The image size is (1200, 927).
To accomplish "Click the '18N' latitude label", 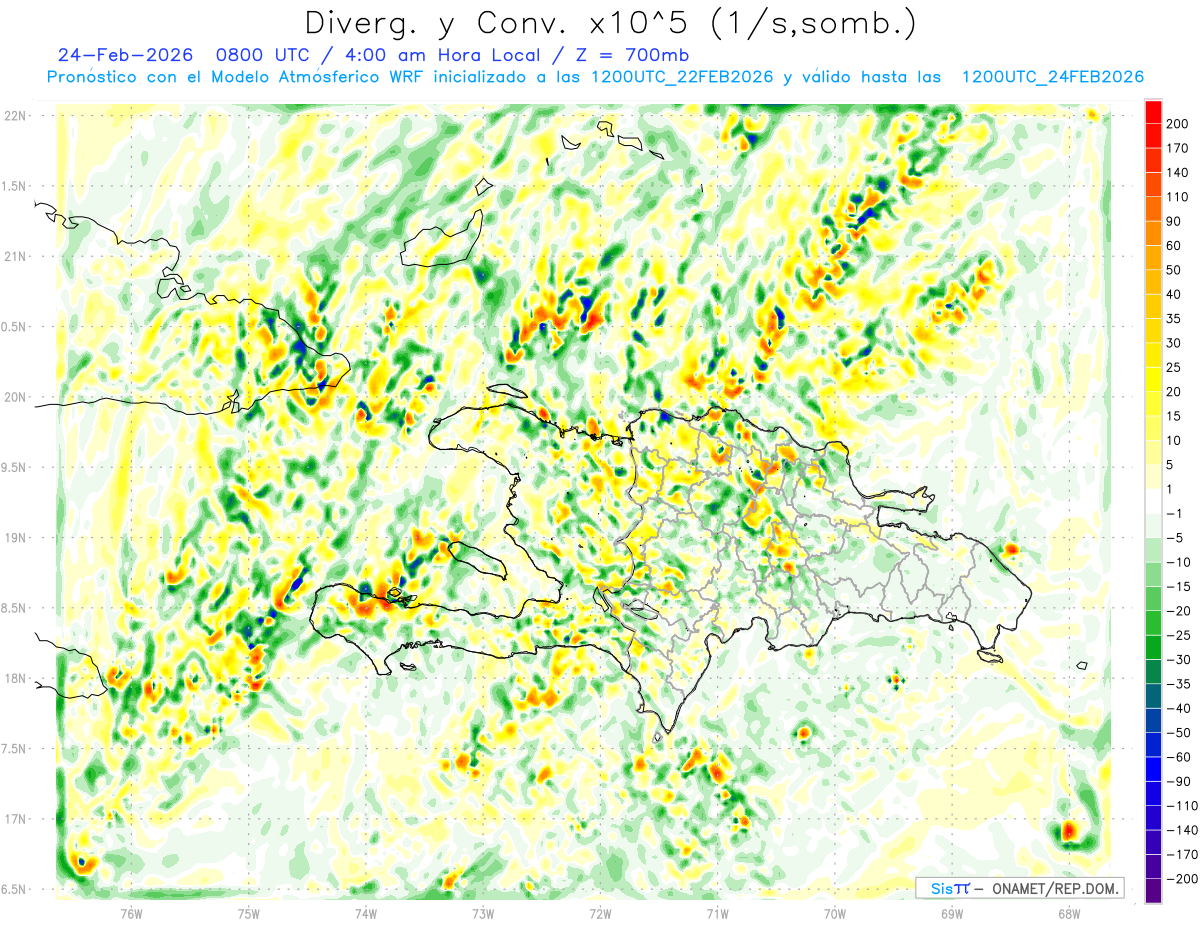I will [x=14, y=678].
